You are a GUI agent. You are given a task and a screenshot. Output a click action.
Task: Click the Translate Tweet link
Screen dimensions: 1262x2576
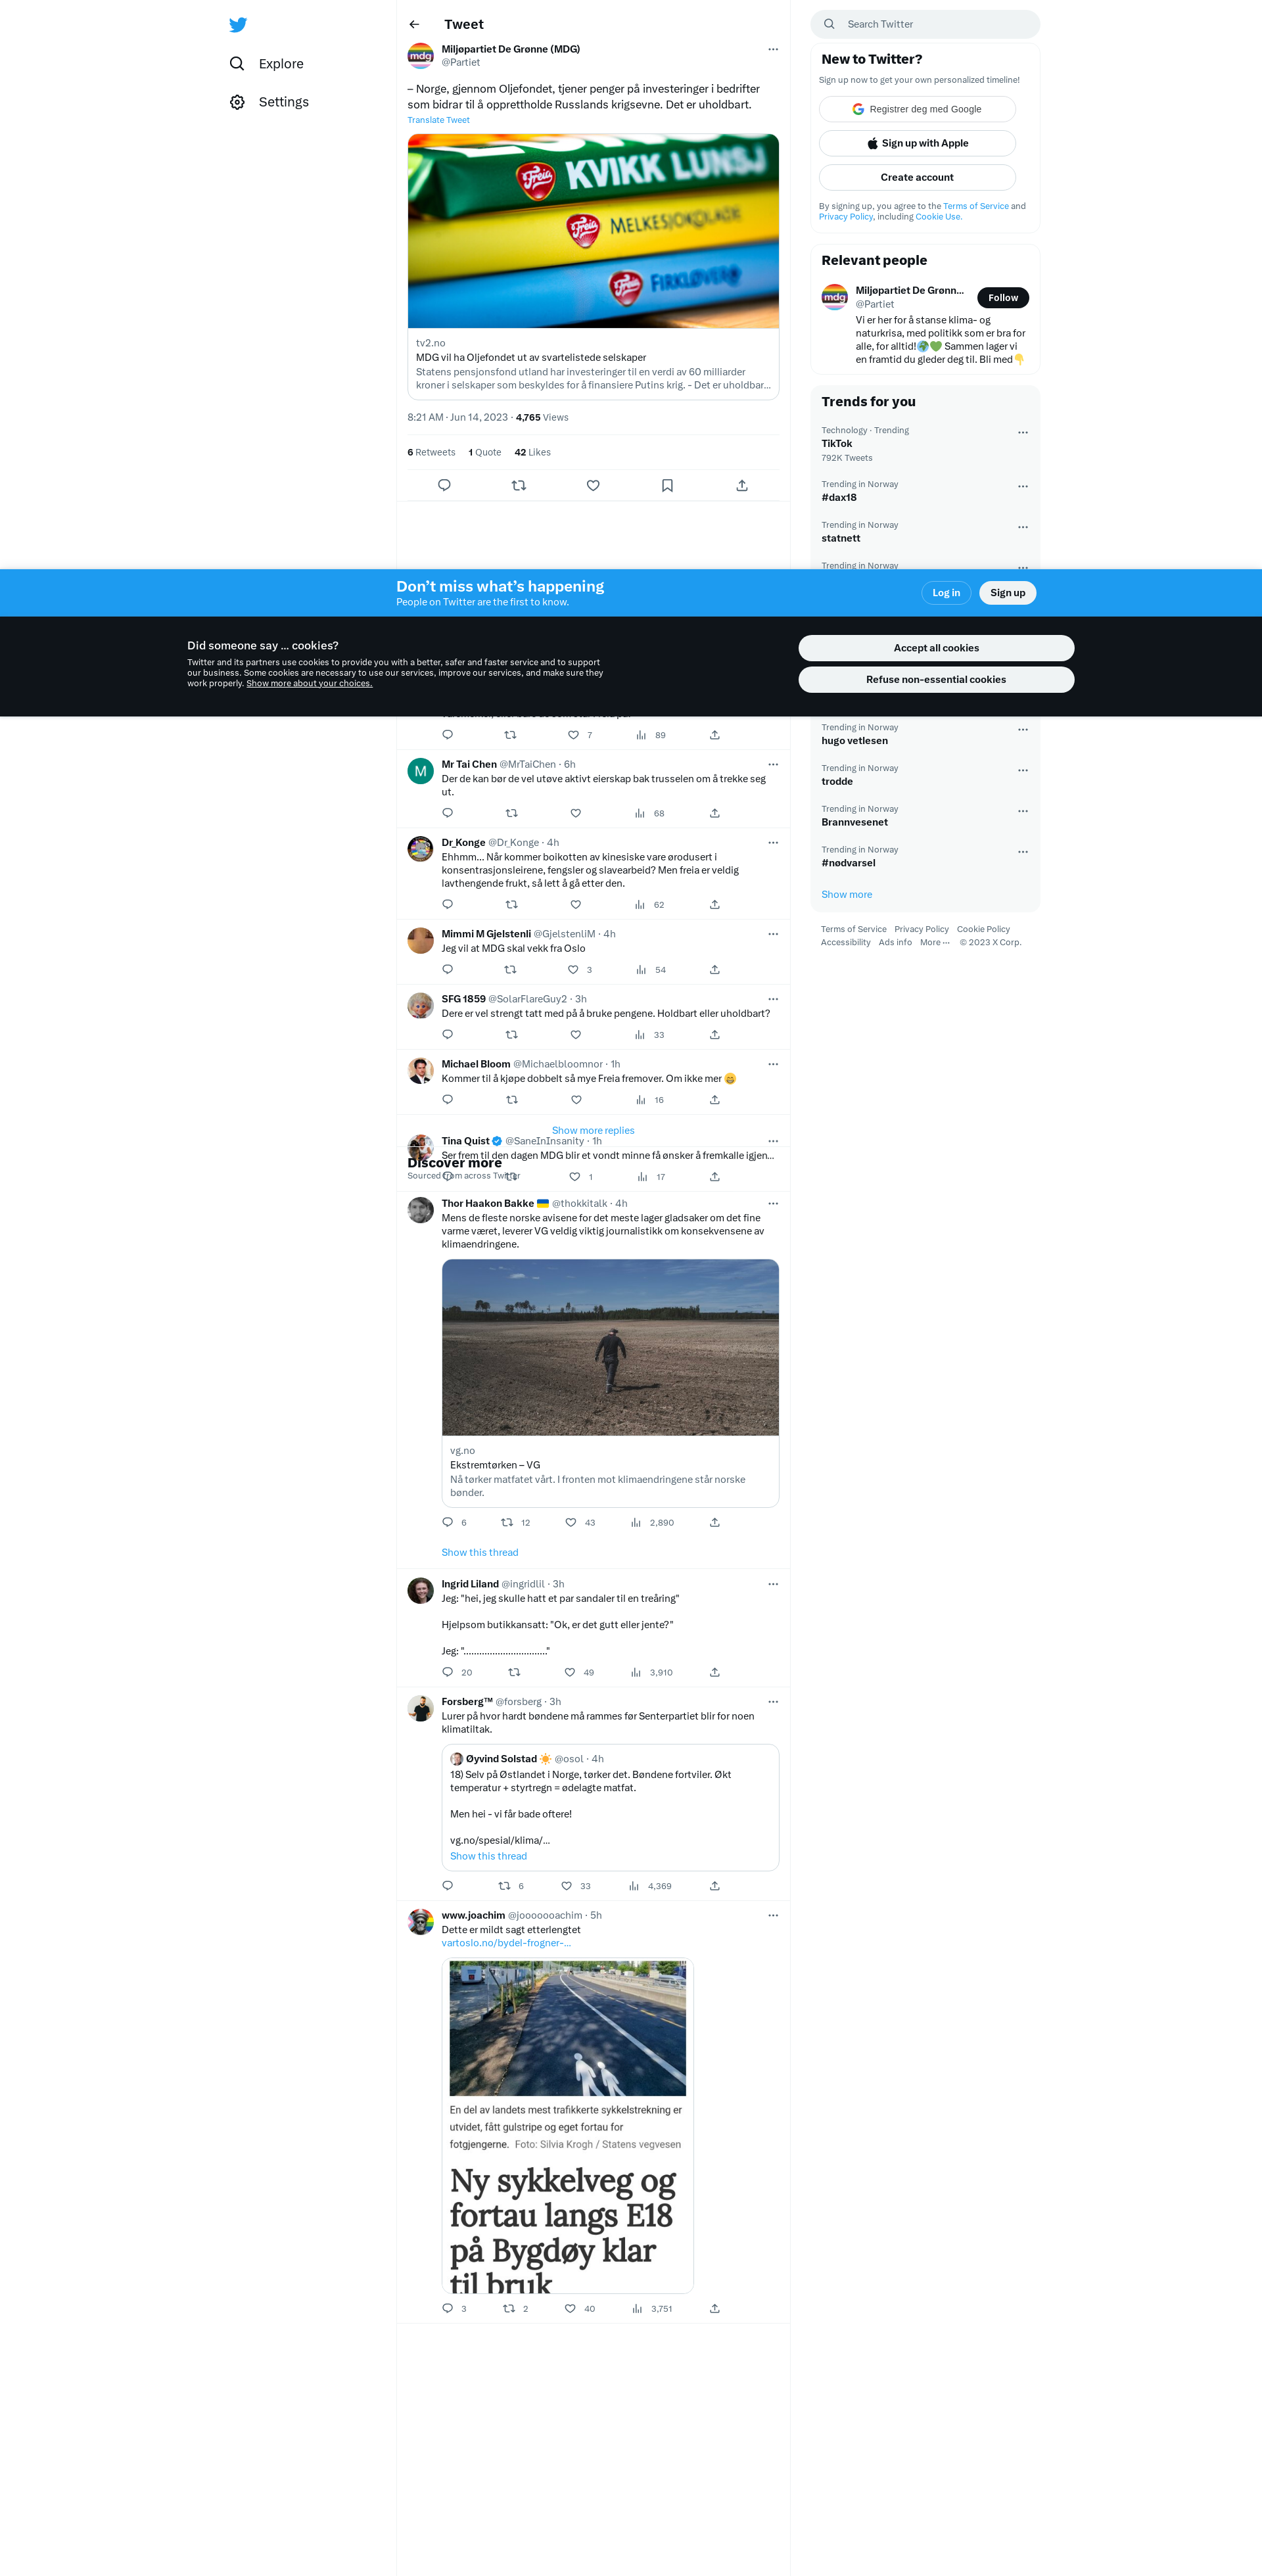(x=438, y=120)
